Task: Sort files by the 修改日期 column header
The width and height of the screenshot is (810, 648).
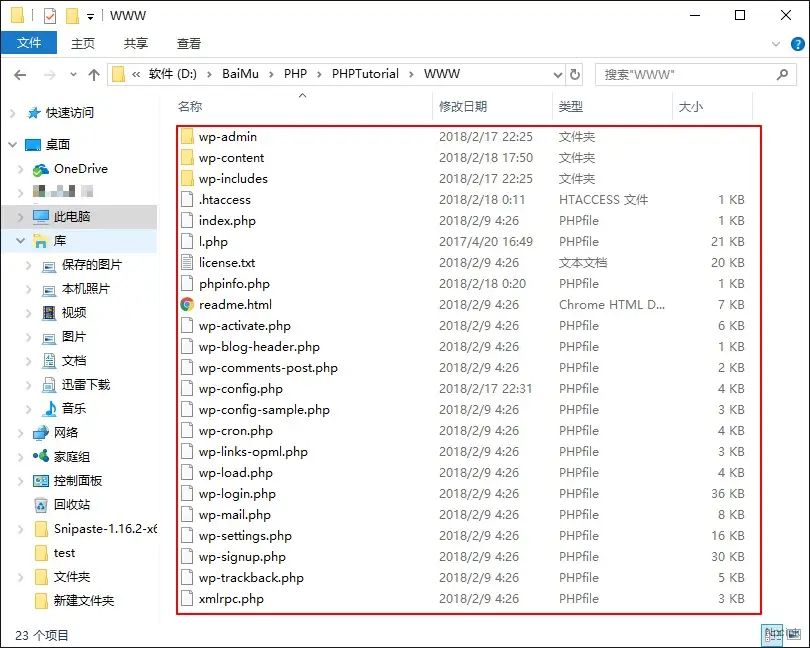Action: (463, 107)
